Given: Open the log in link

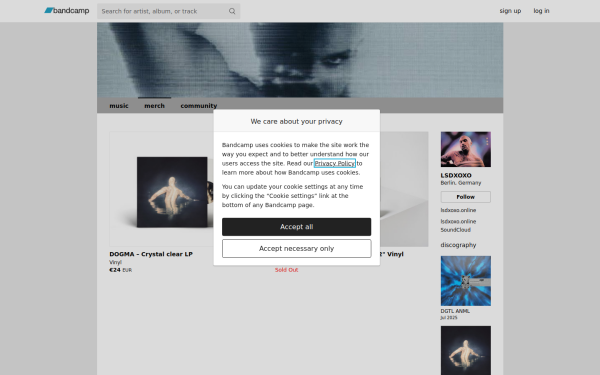Looking at the screenshot, I should tap(541, 11).
